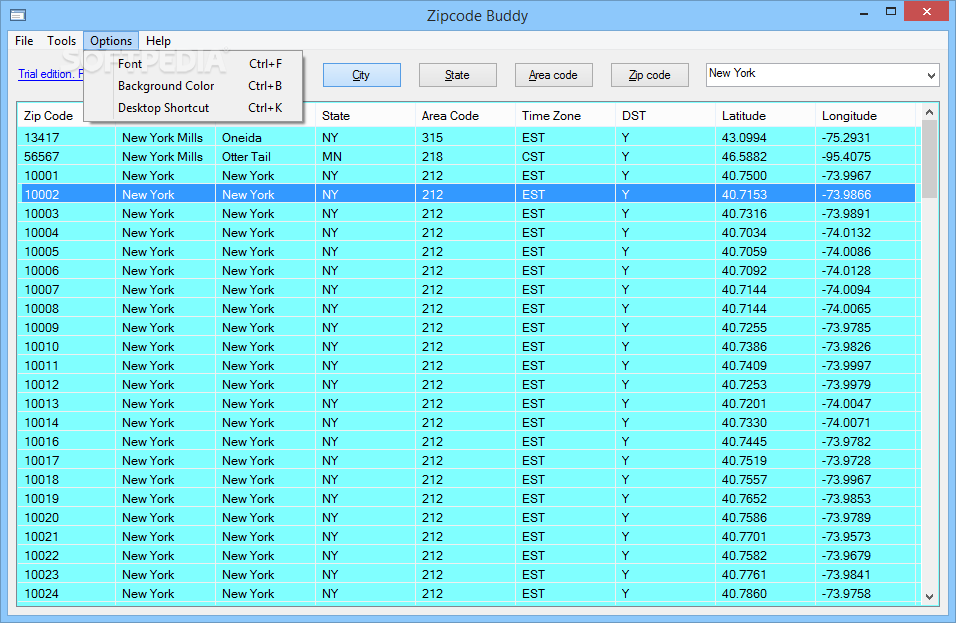
Task: Select zip code 10017 cell
Action: coord(68,460)
